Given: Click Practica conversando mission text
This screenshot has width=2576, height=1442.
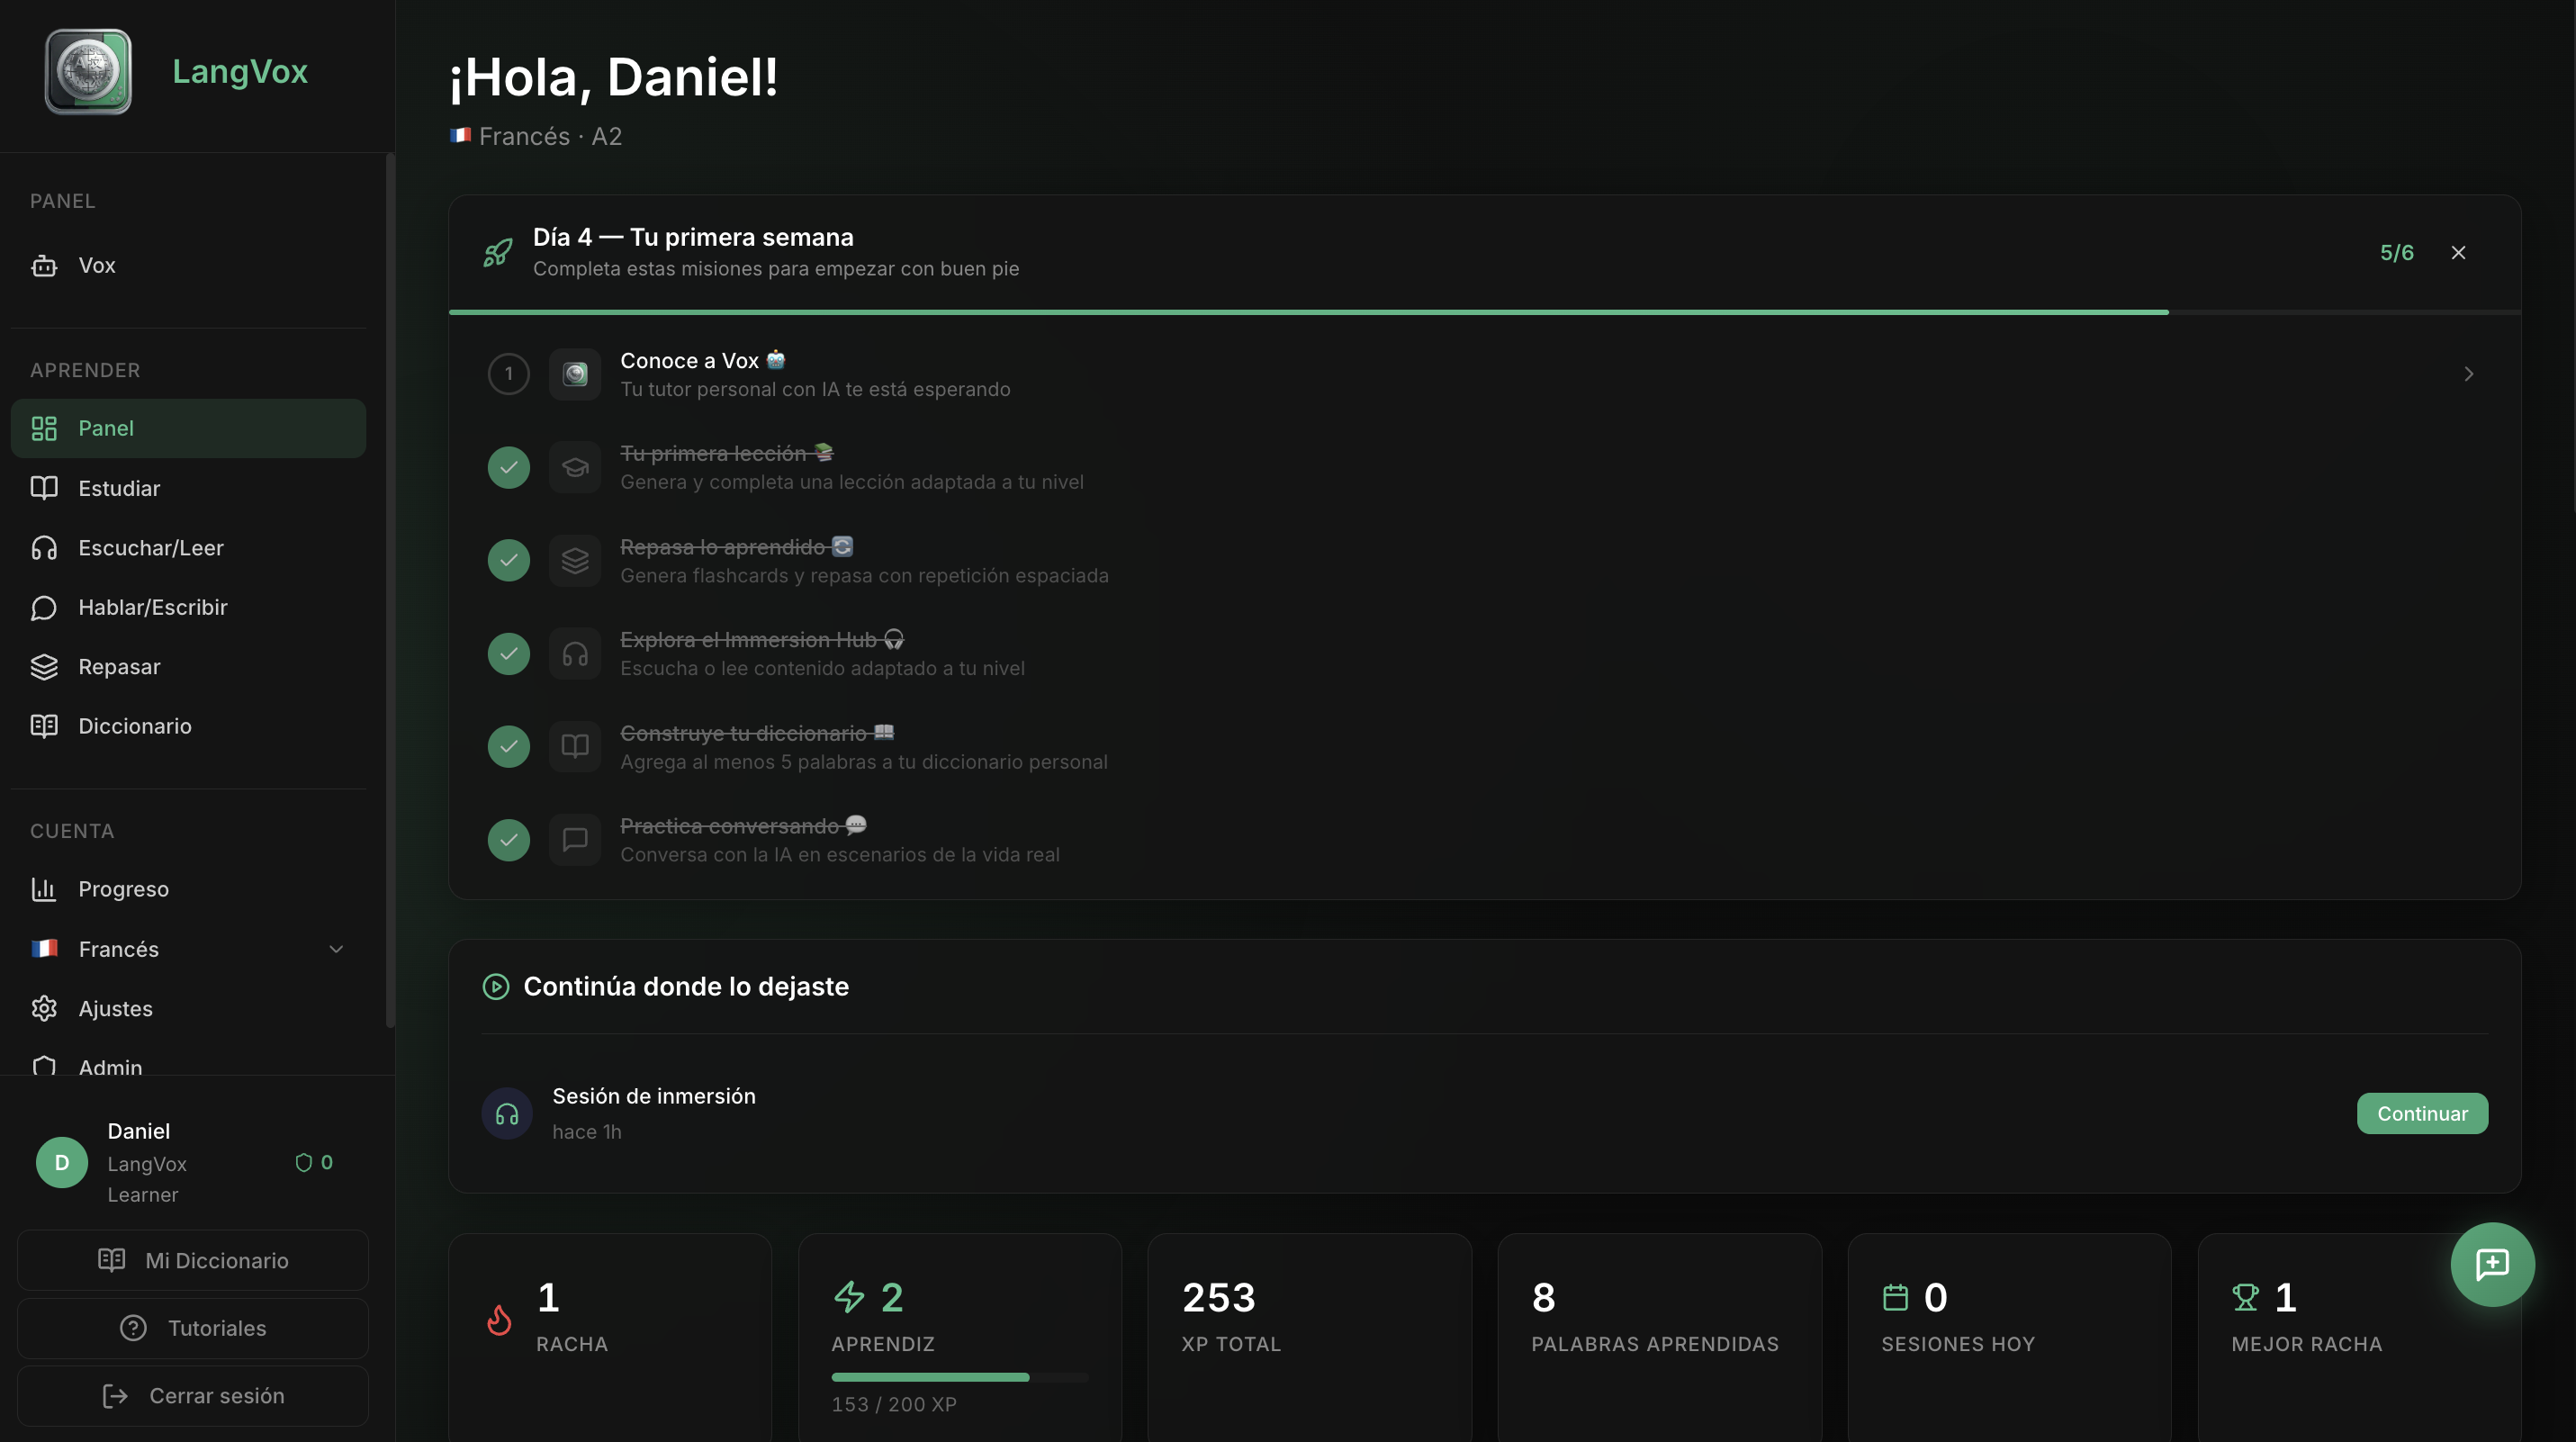Looking at the screenshot, I should pos(743,826).
